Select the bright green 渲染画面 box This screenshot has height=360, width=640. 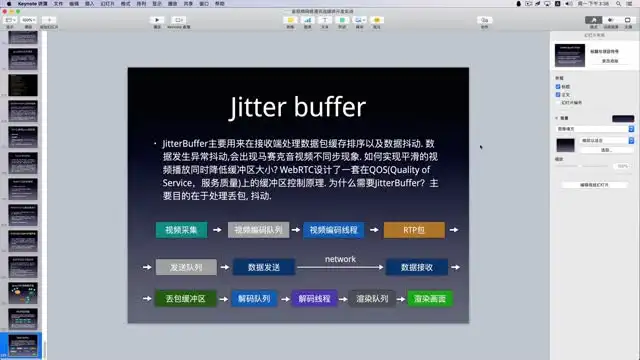pyautogui.click(x=430, y=299)
